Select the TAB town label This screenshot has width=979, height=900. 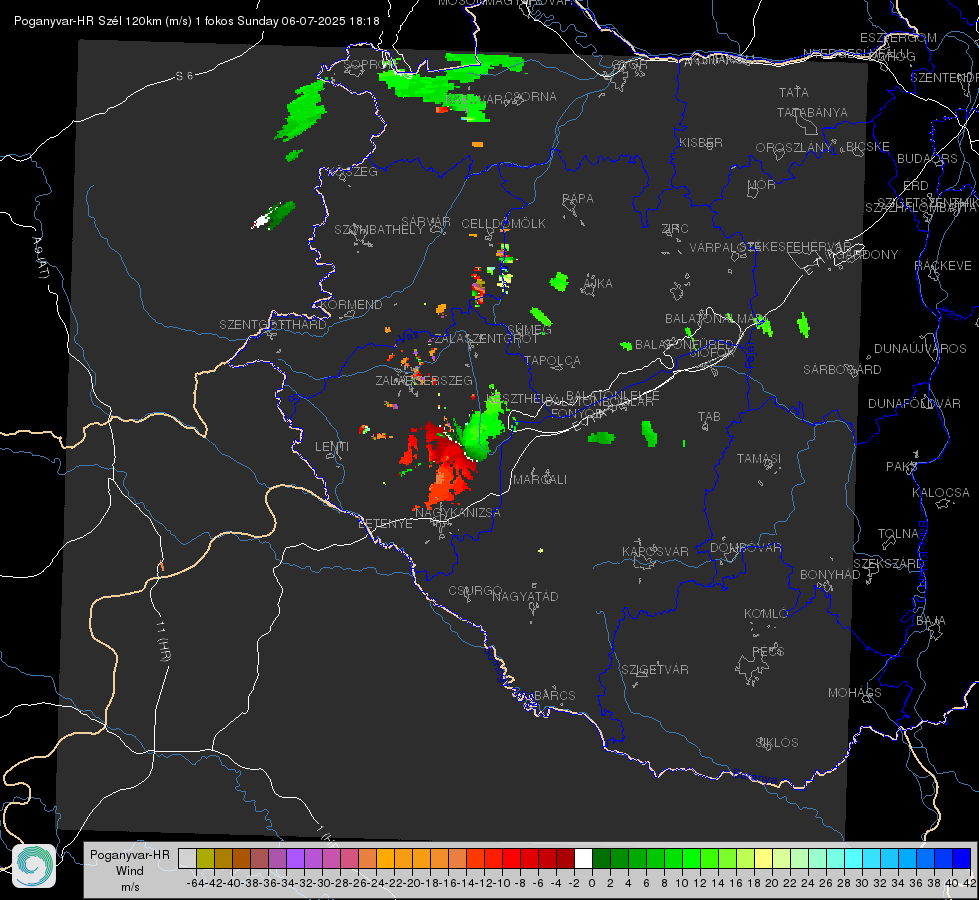click(x=709, y=417)
